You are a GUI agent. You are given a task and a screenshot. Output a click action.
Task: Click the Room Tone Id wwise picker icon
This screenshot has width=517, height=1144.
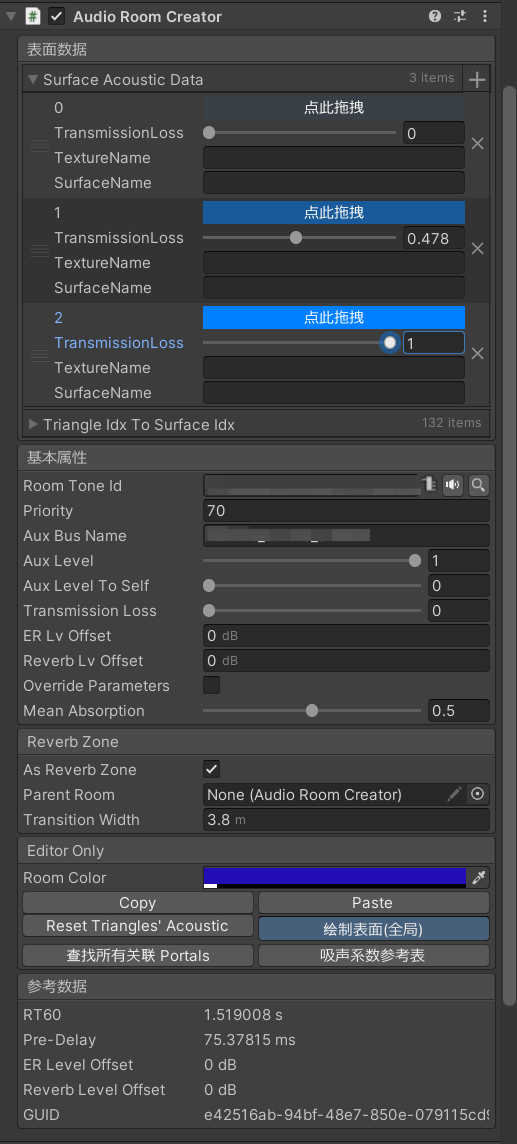tap(429, 484)
